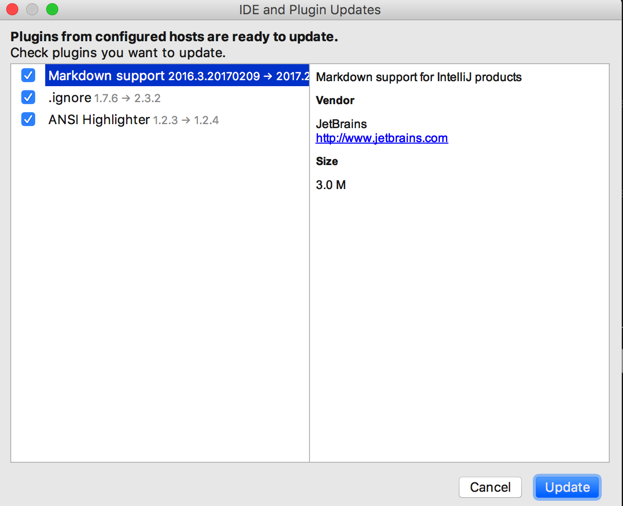Click the minimize window button
The height and width of the screenshot is (506, 623).
coord(32,10)
